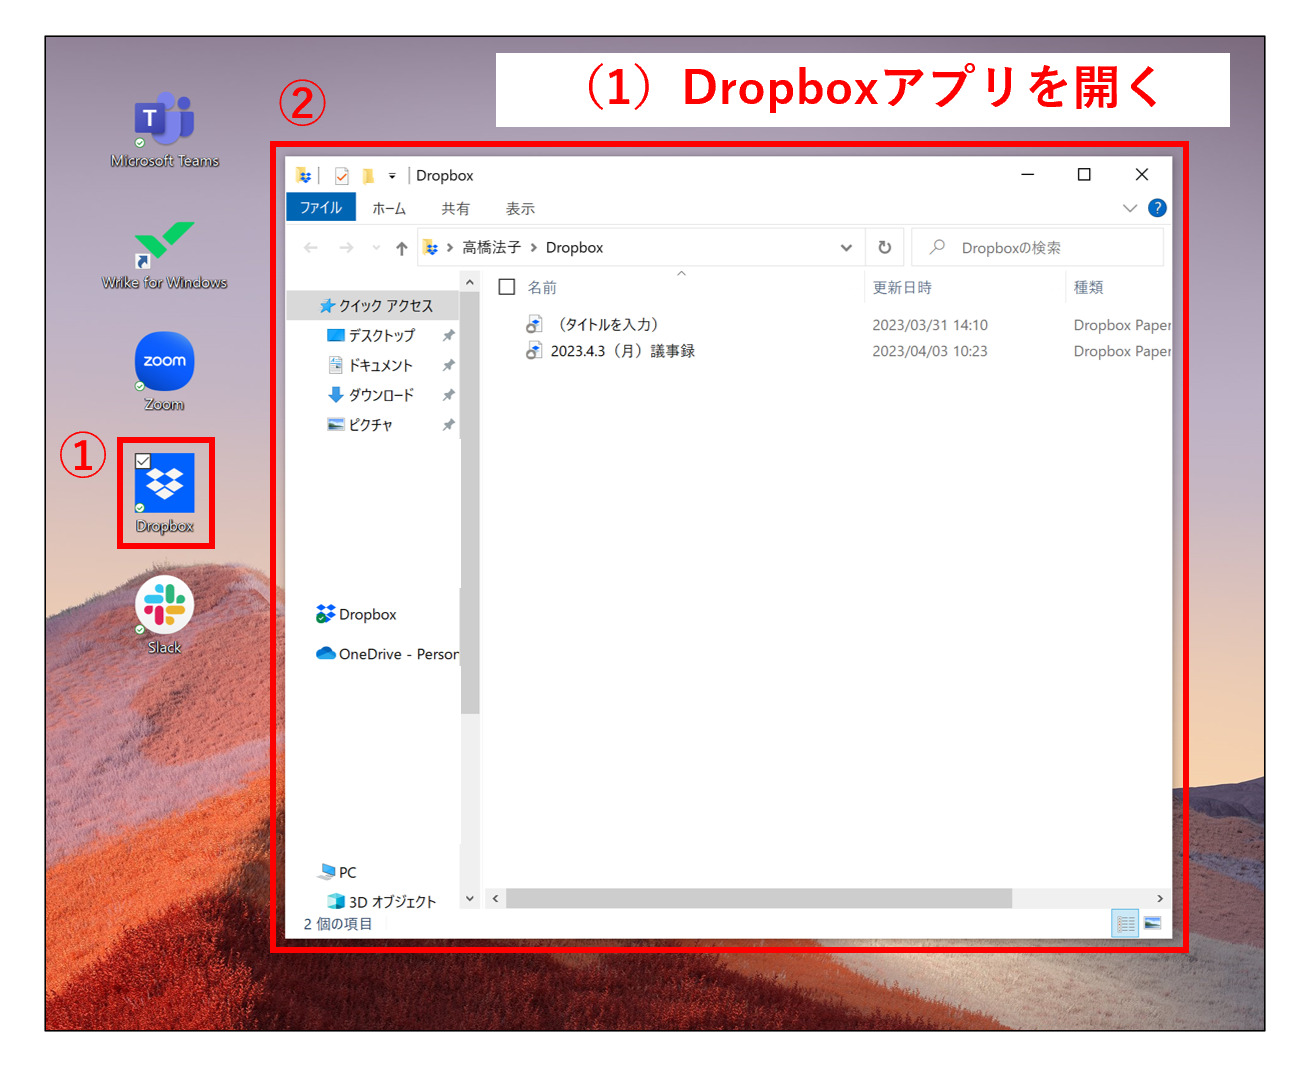
Task: Switch to details view in status bar
Action: [1126, 924]
